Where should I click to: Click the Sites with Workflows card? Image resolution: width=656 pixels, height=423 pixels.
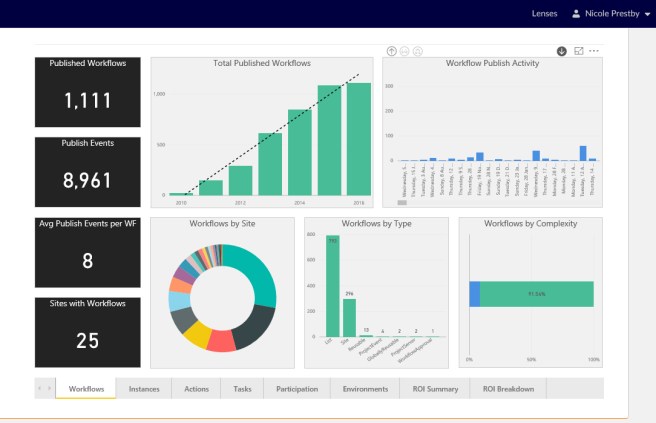[x=88, y=331]
